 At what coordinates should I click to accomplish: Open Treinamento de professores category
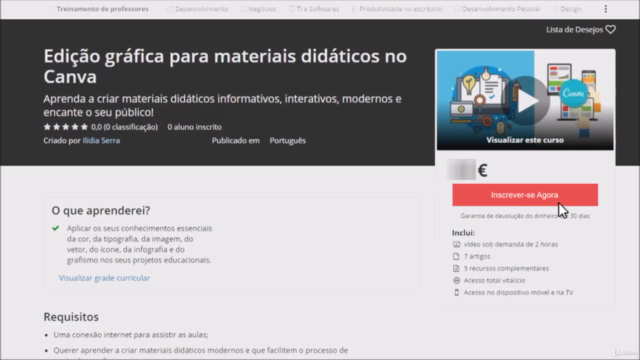[102, 9]
